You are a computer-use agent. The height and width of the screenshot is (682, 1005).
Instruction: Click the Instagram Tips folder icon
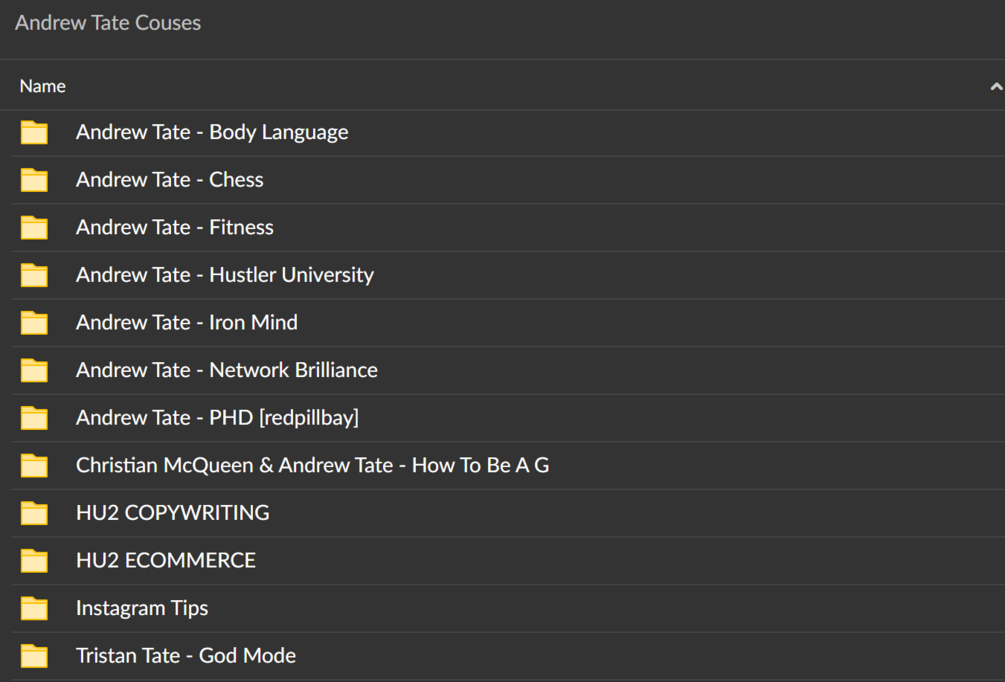[x=35, y=608]
